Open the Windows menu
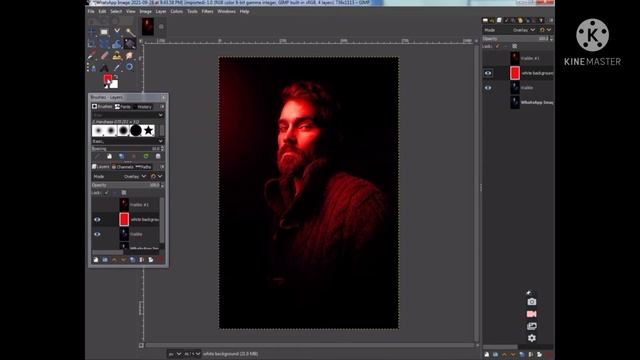640x360 pixels. [226, 11]
